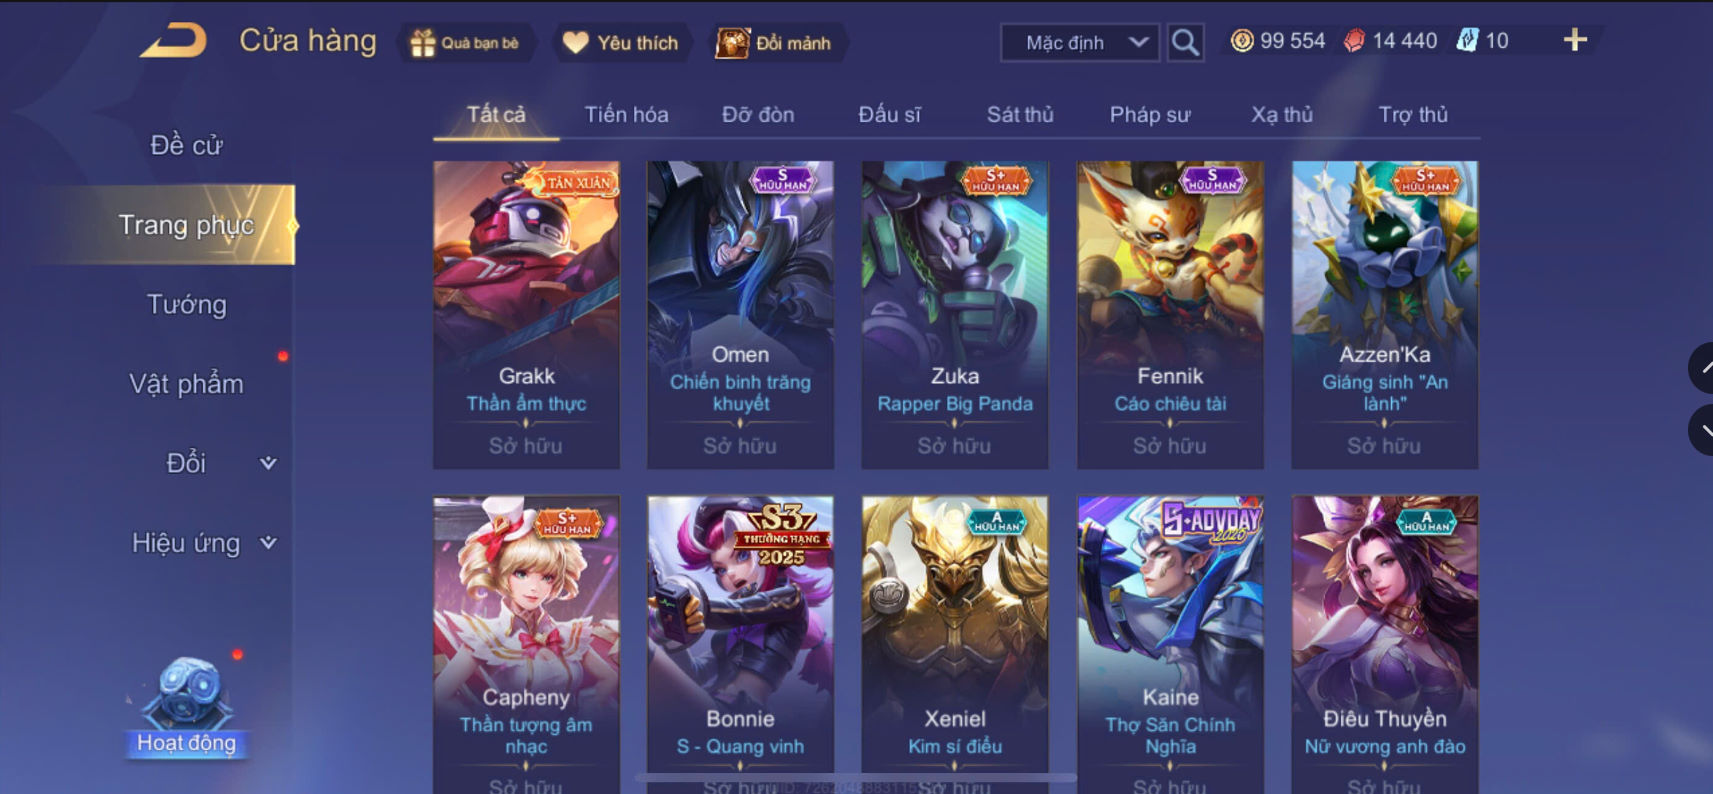Screen dimensions: 1713x794
Task: Open Zuka Rapper Big Panda skin card
Action: click(x=955, y=315)
